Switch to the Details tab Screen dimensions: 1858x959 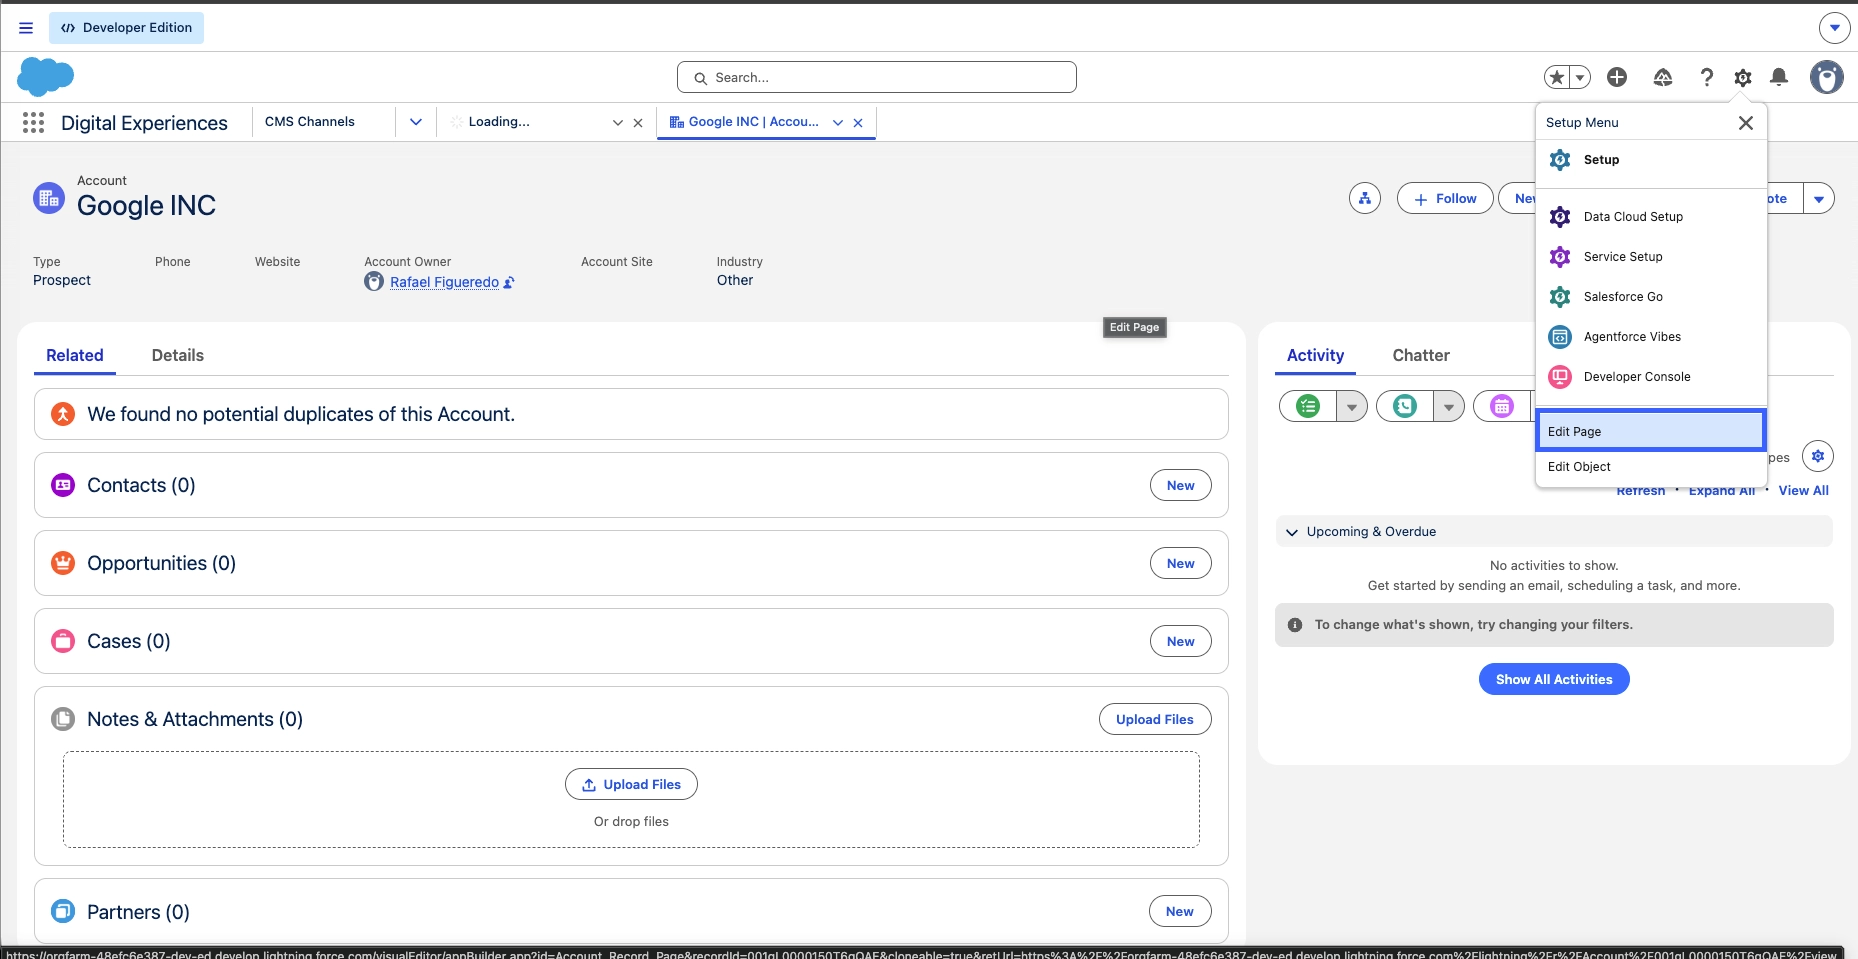coord(178,355)
